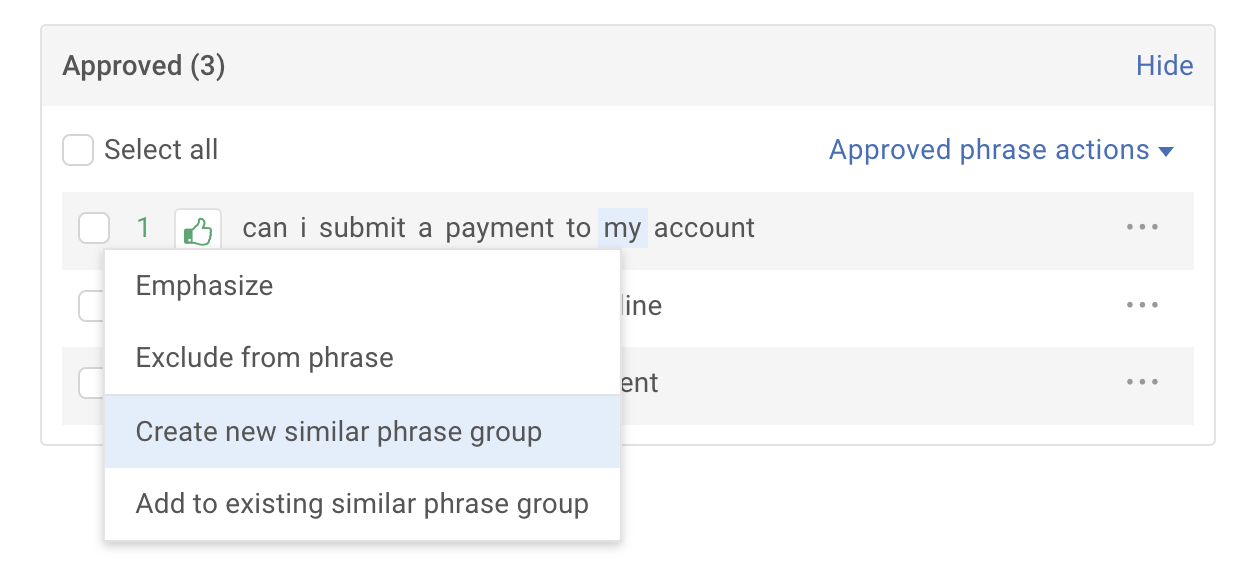Open the ellipsis menu for the first phrase
The image size is (1260, 576).
(x=1142, y=228)
